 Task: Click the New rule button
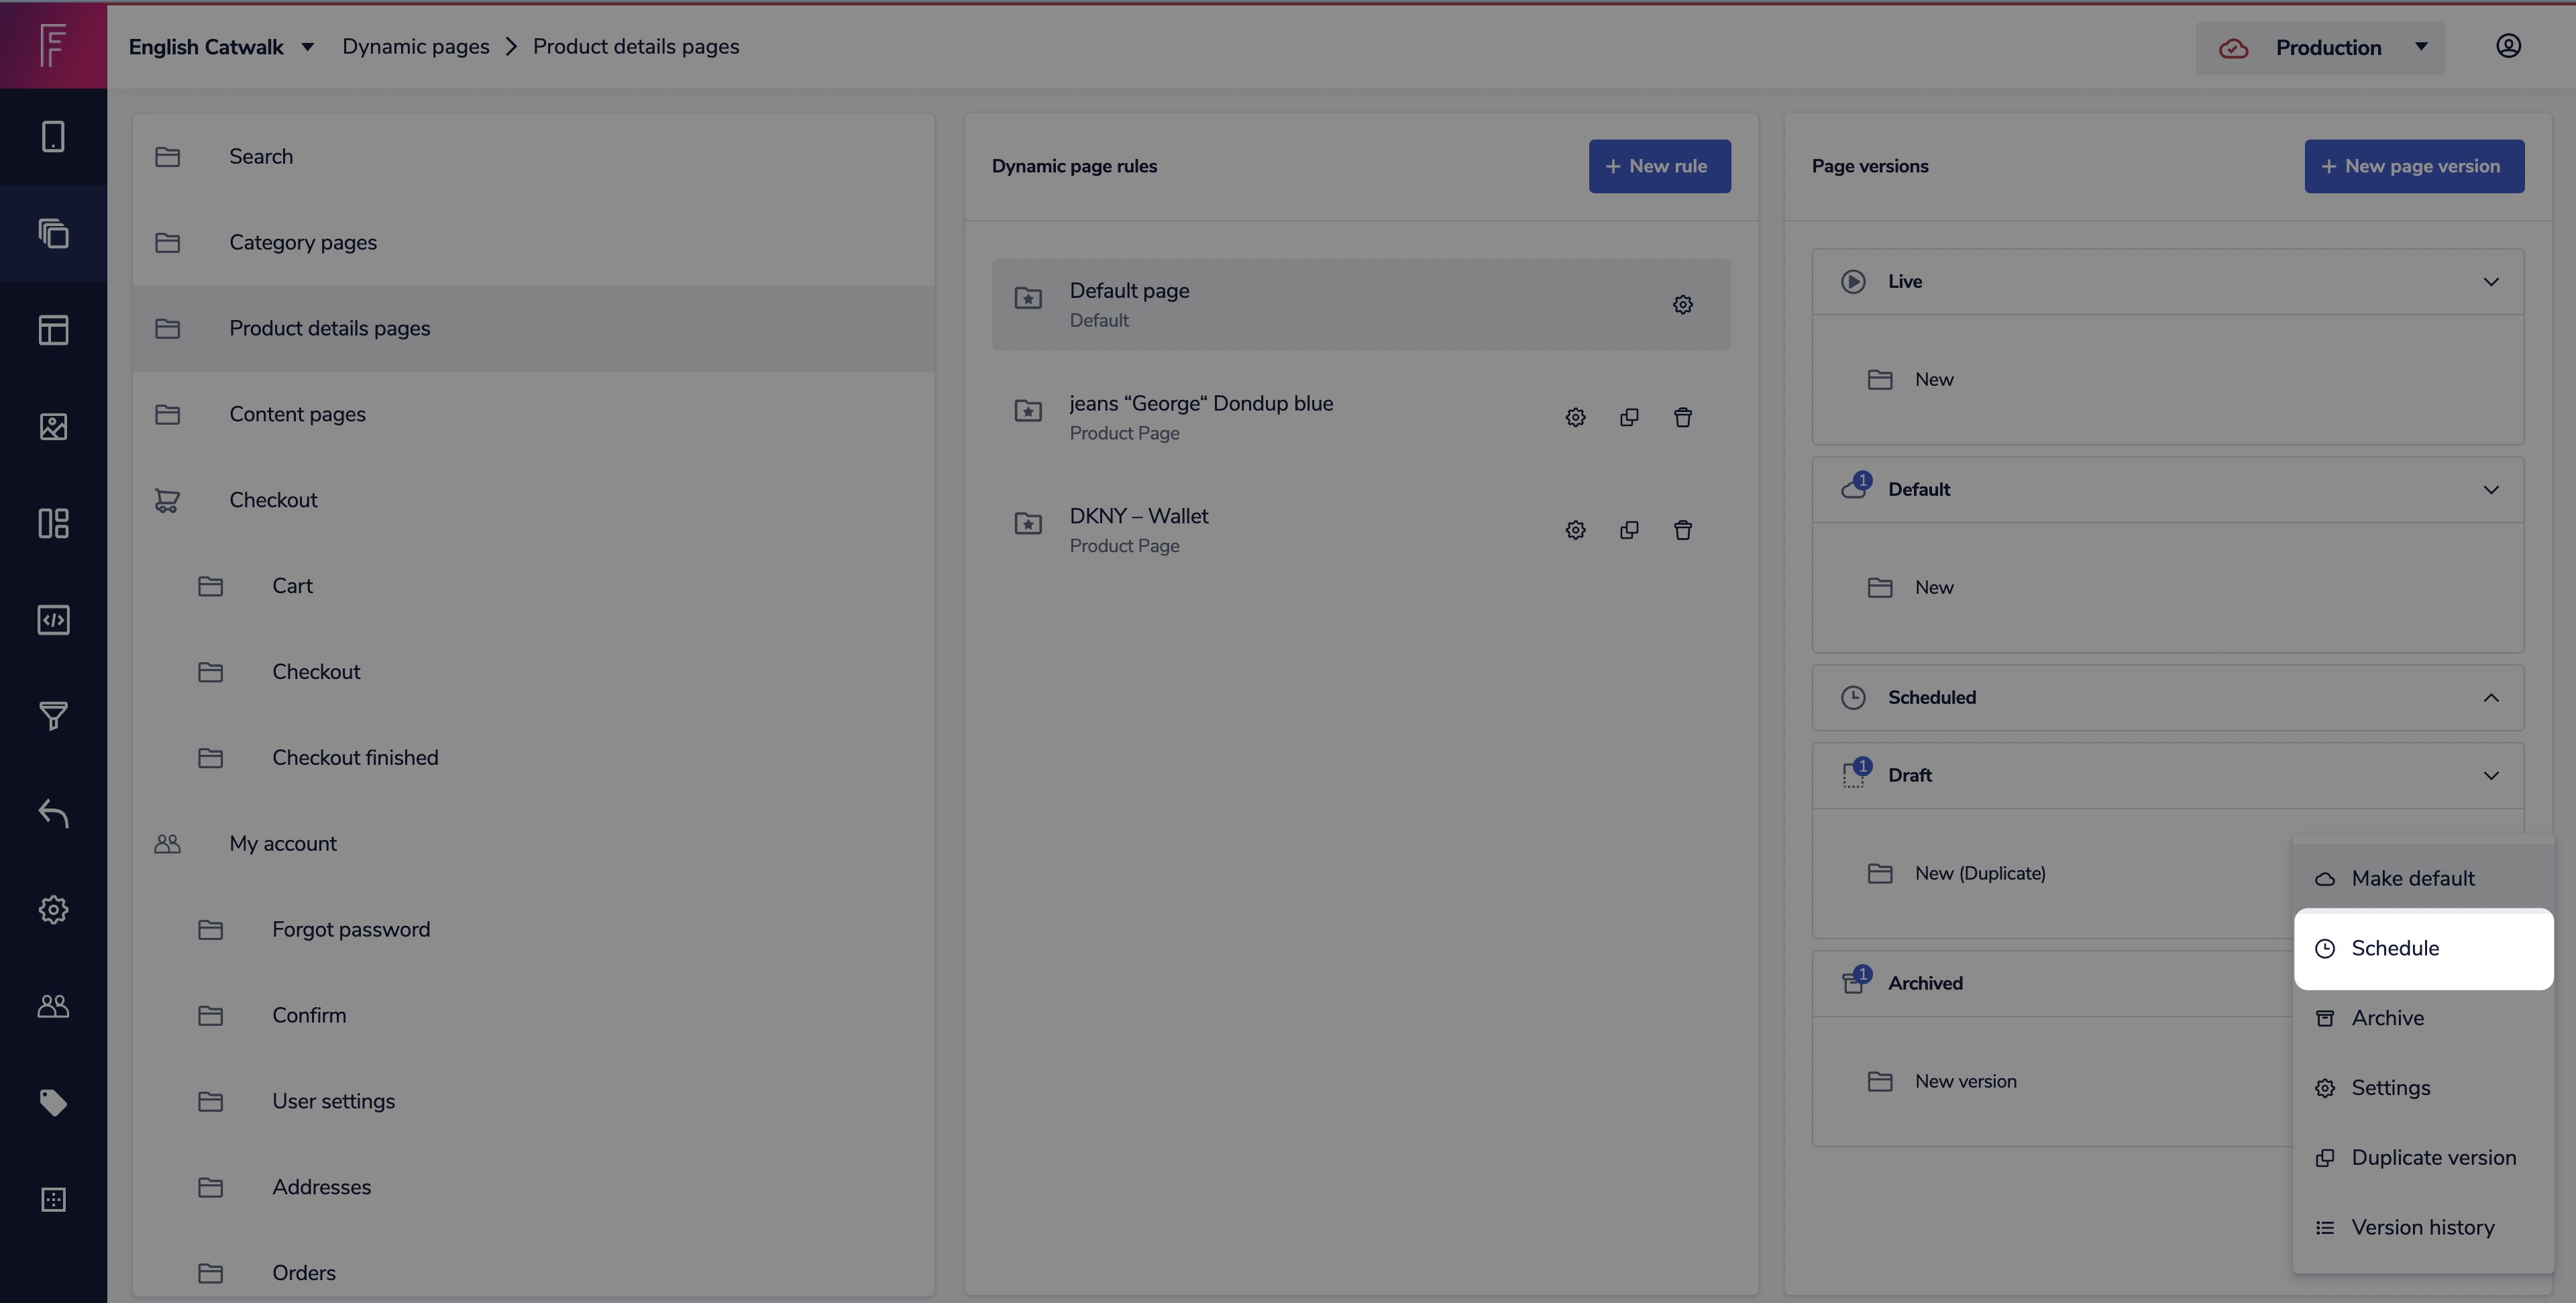[x=1659, y=166]
